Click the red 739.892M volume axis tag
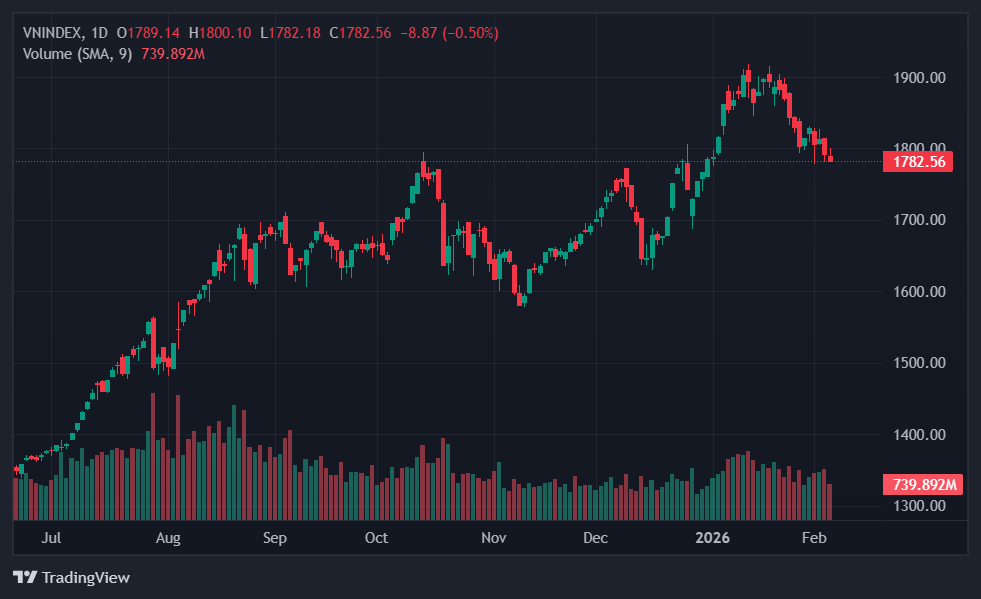The height and width of the screenshot is (599, 981). (924, 485)
